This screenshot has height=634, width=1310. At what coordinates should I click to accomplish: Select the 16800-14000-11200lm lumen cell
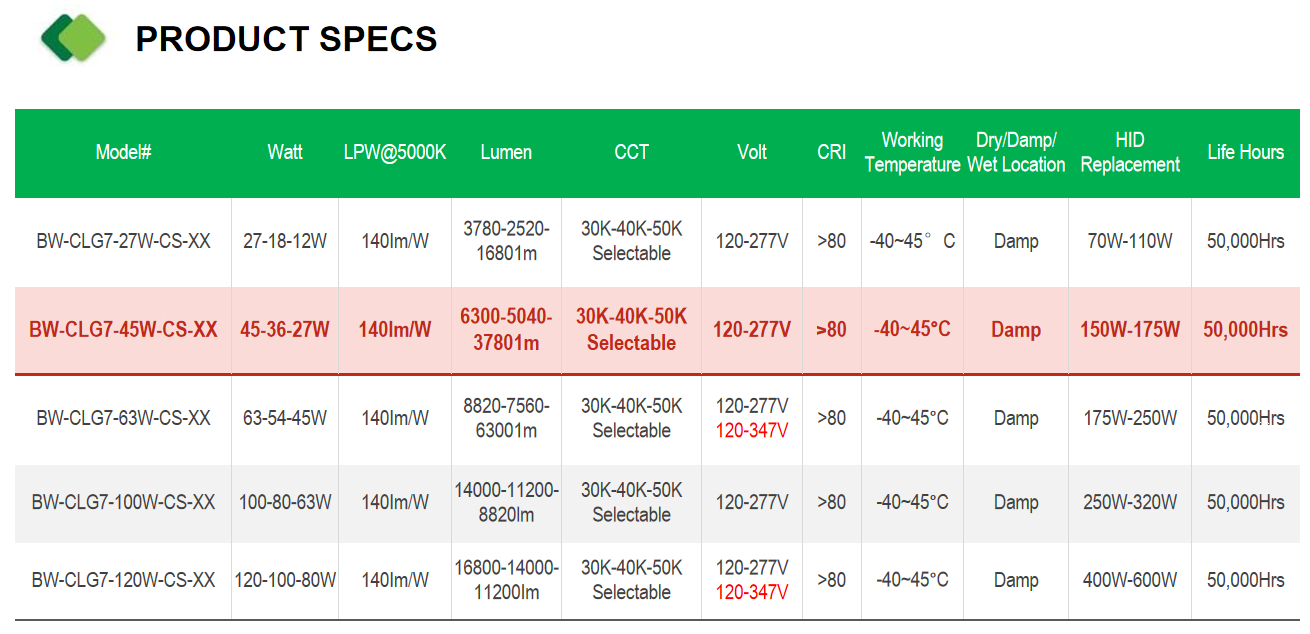click(x=506, y=580)
